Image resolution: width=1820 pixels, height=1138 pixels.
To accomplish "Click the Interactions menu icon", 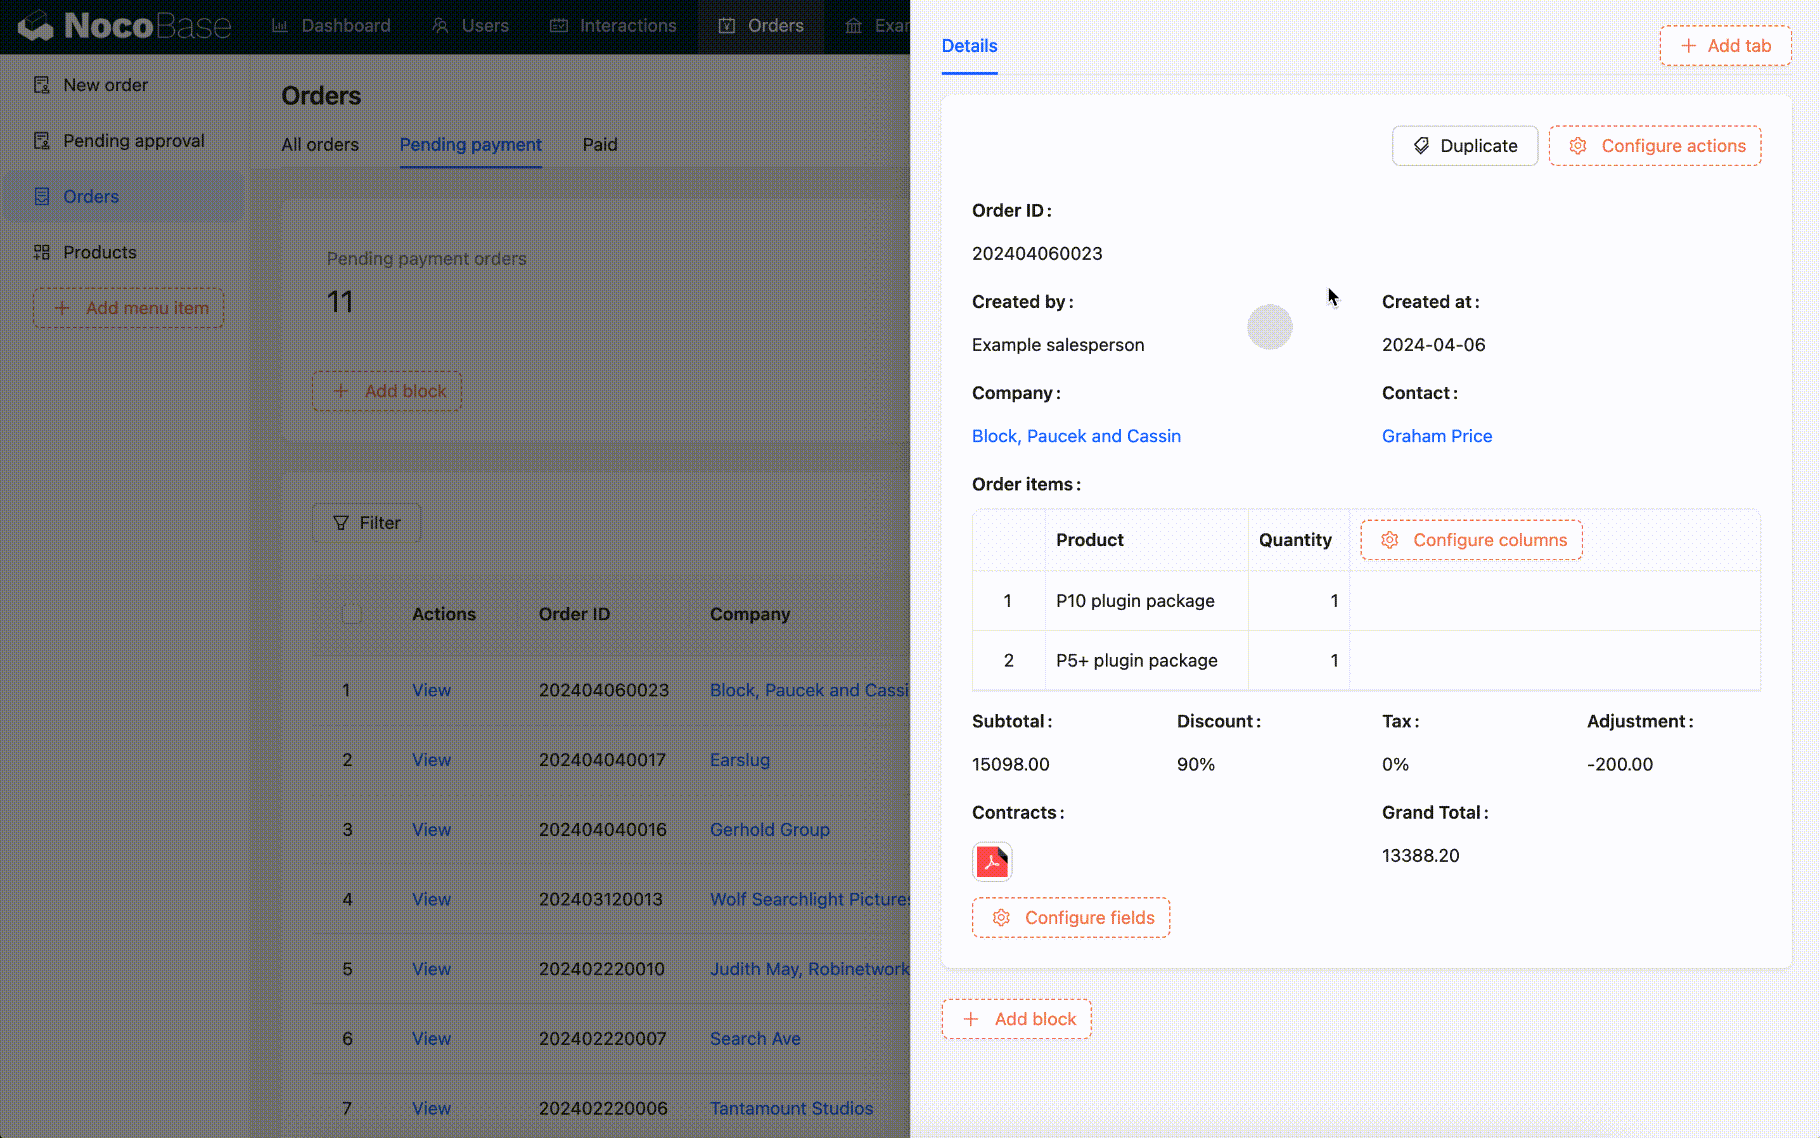I will (559, 26).
